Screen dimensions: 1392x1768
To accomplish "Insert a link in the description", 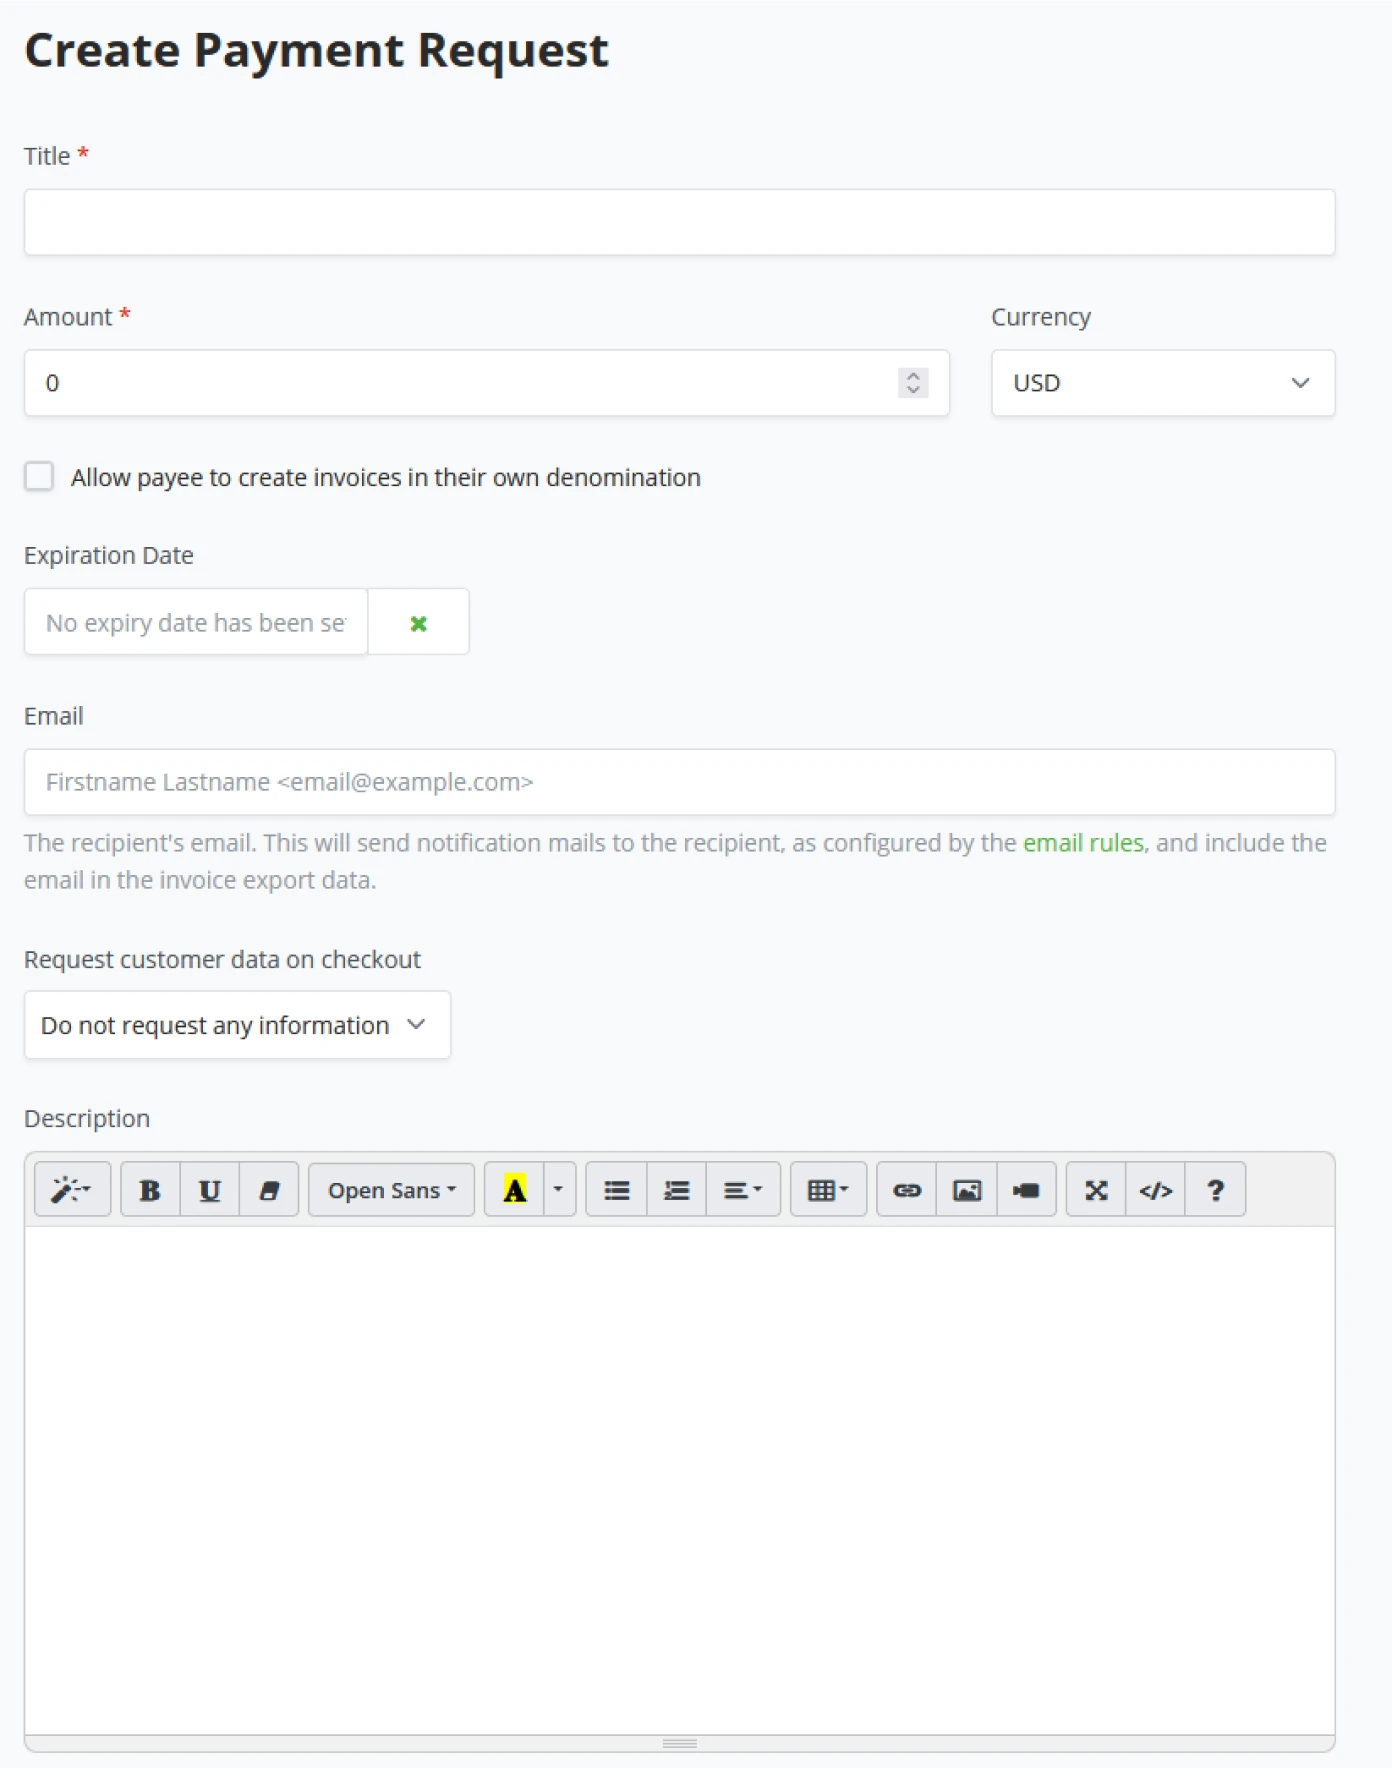I will tap(907, 1190).
